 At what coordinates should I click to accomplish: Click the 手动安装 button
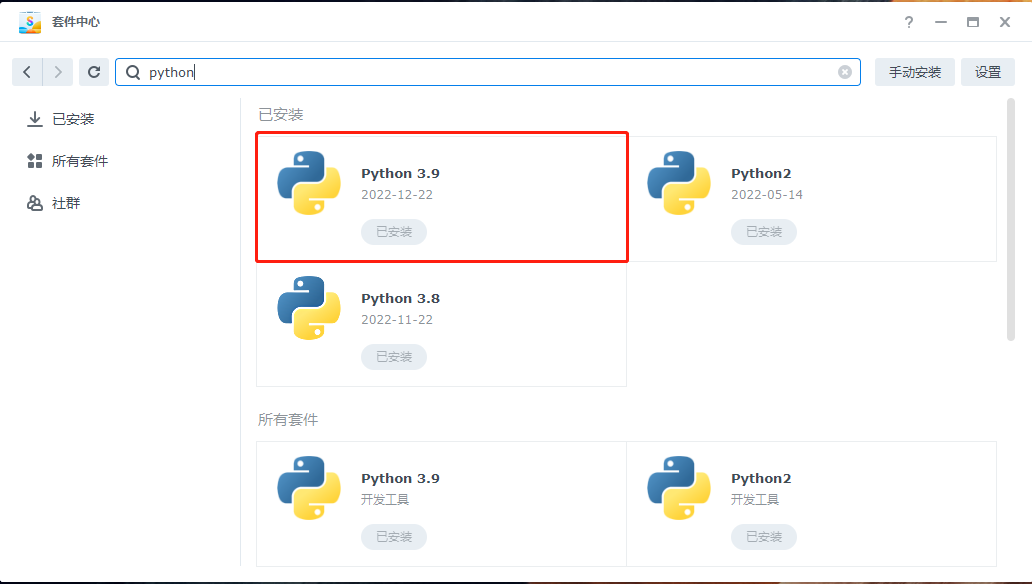tap(914, 72)
